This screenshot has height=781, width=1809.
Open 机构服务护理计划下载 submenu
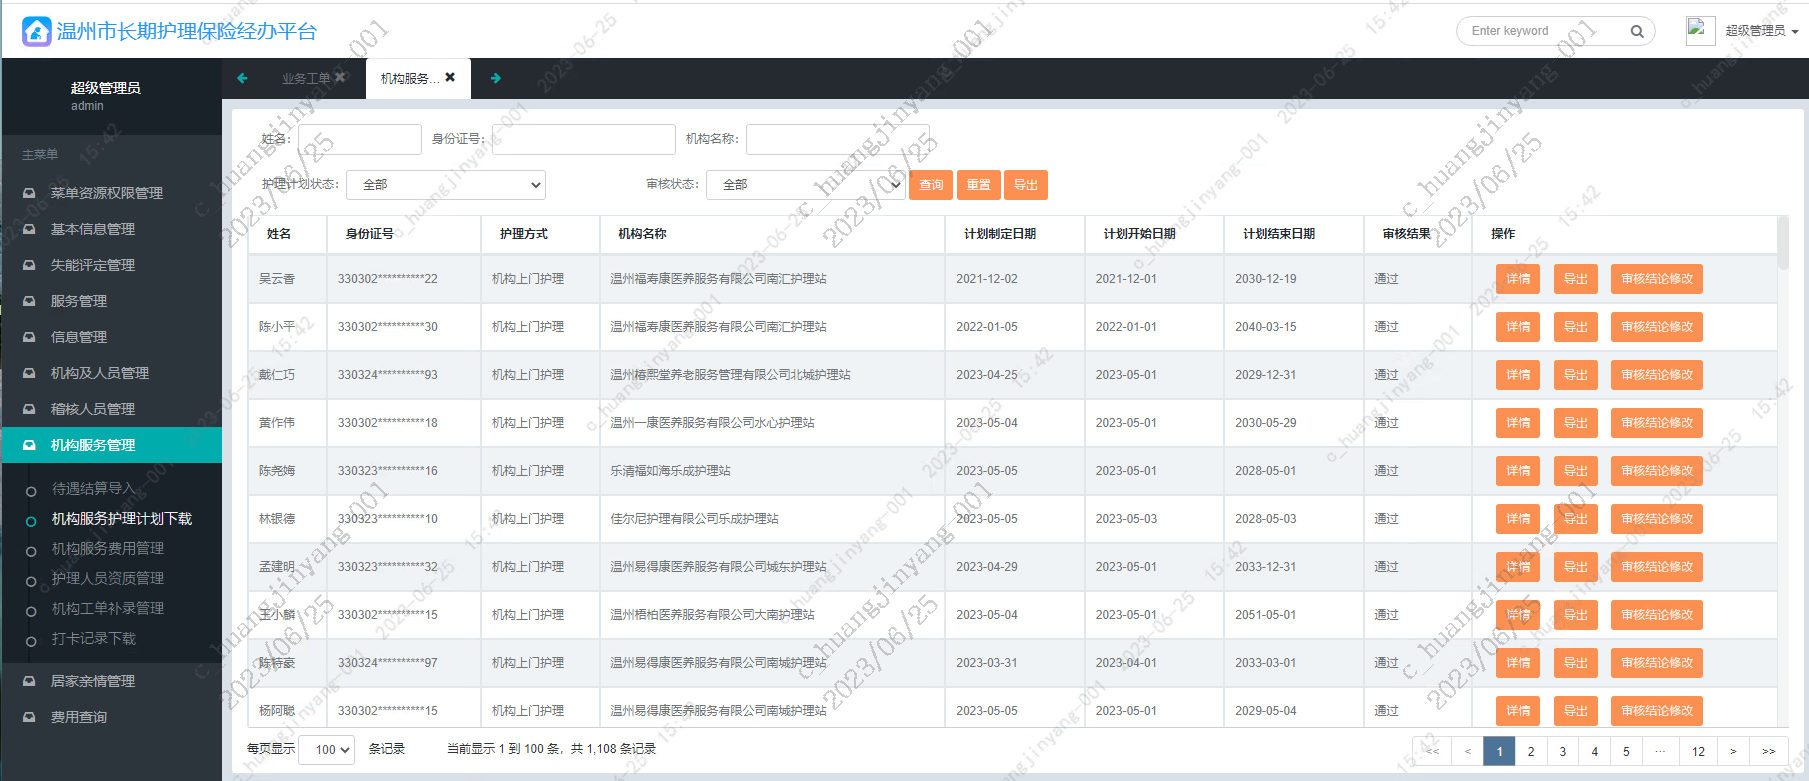tap(122, 519)
